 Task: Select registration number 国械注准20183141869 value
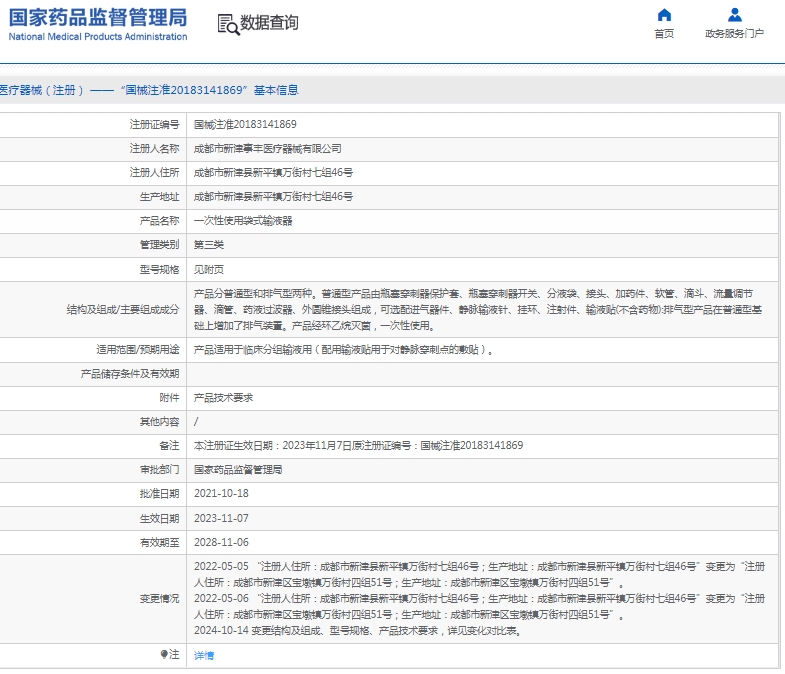click(x=245, y=124)
